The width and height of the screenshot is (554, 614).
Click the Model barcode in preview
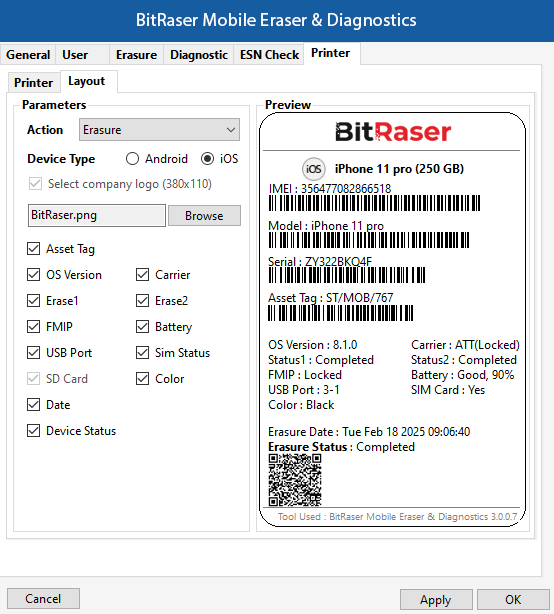click(369, 240)
